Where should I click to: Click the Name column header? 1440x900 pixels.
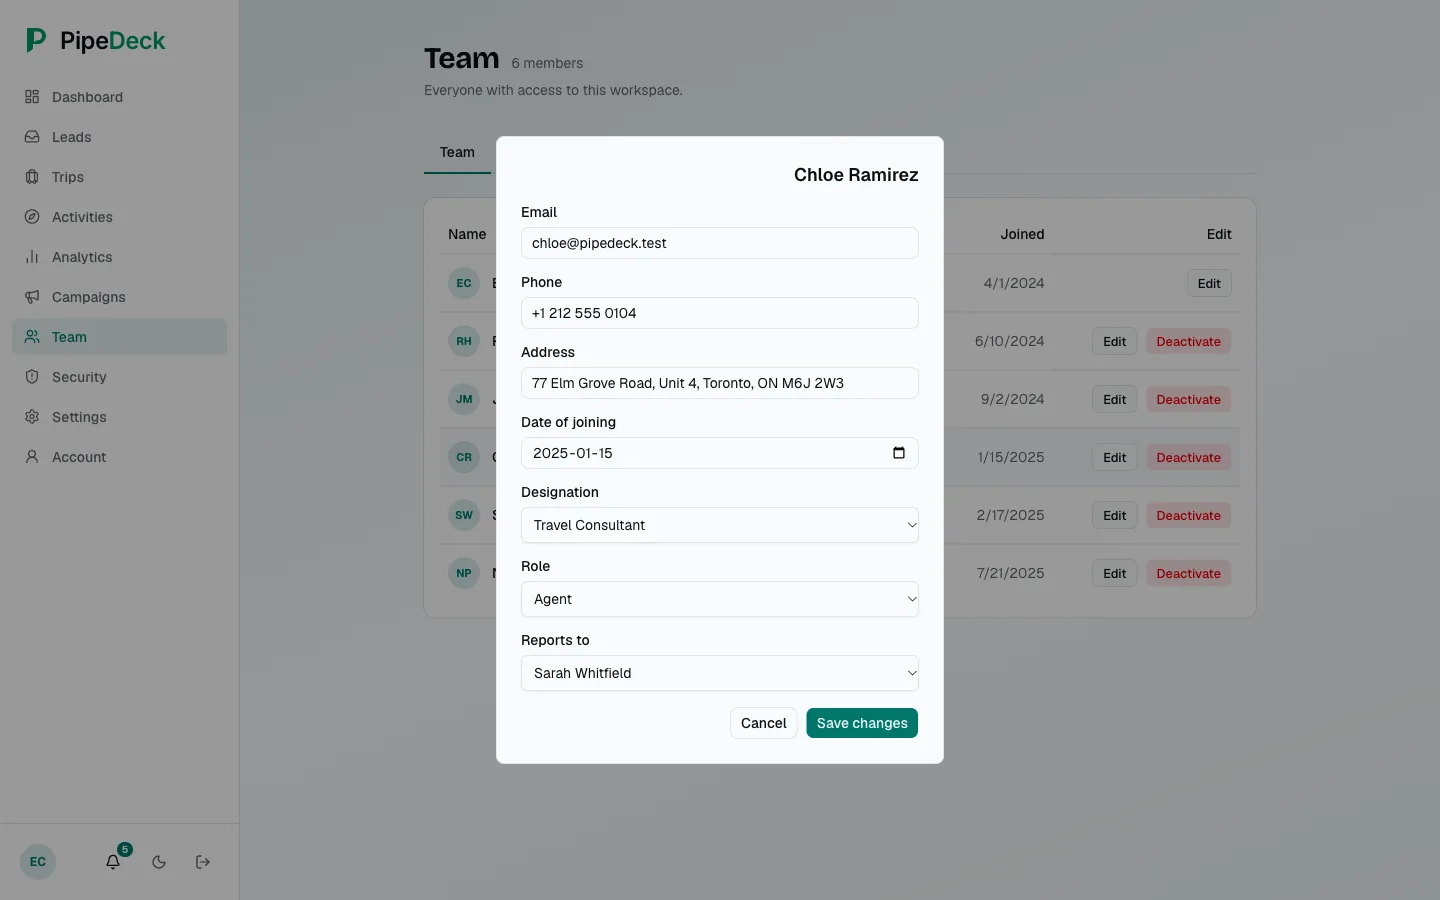[467, 234]
